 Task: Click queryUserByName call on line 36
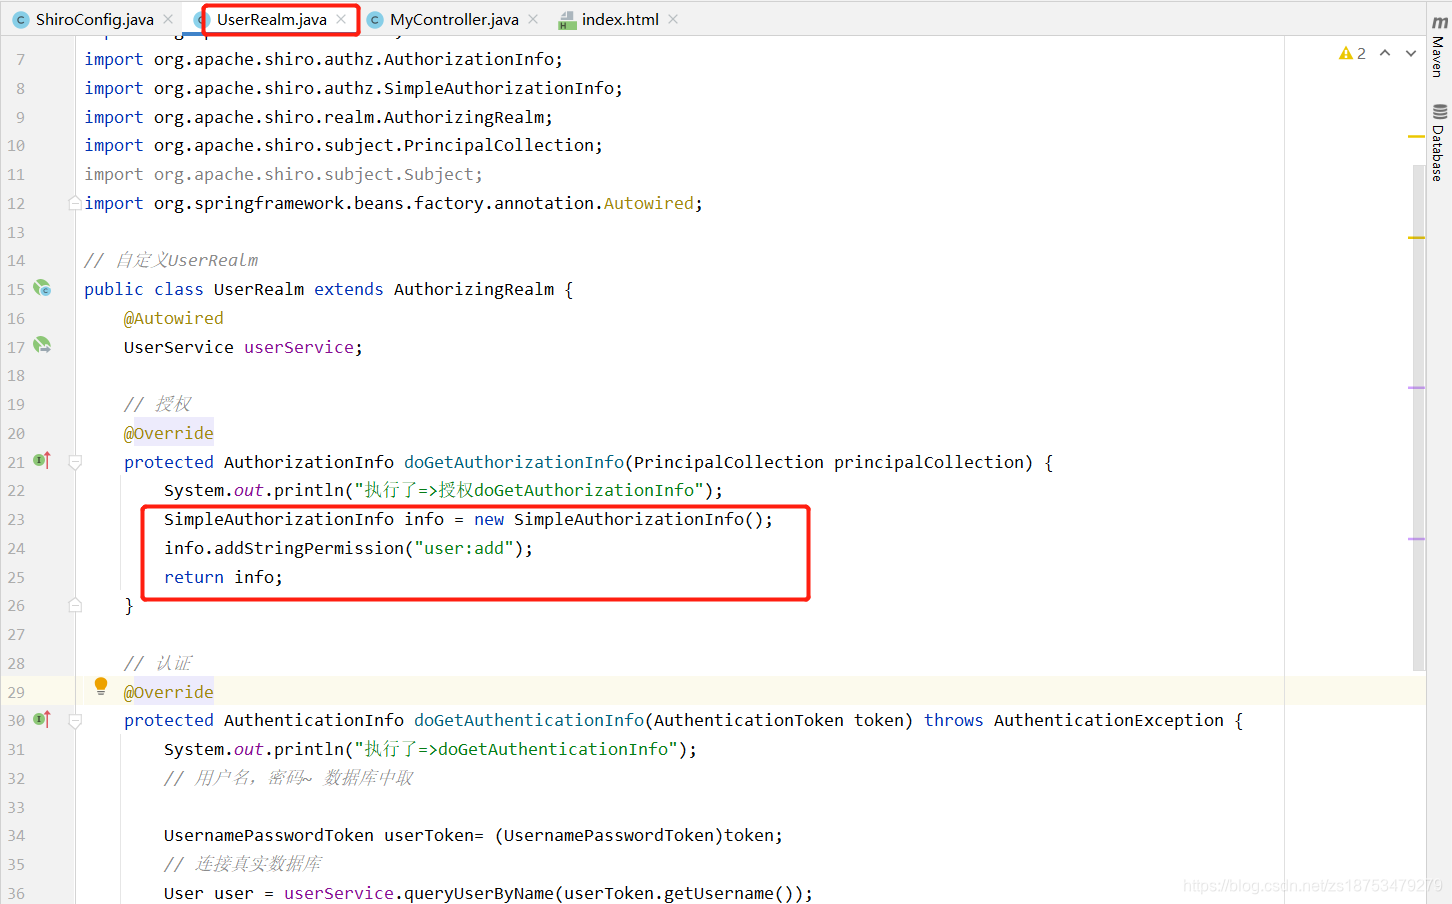pyautogui.click(x=479, y=893)
